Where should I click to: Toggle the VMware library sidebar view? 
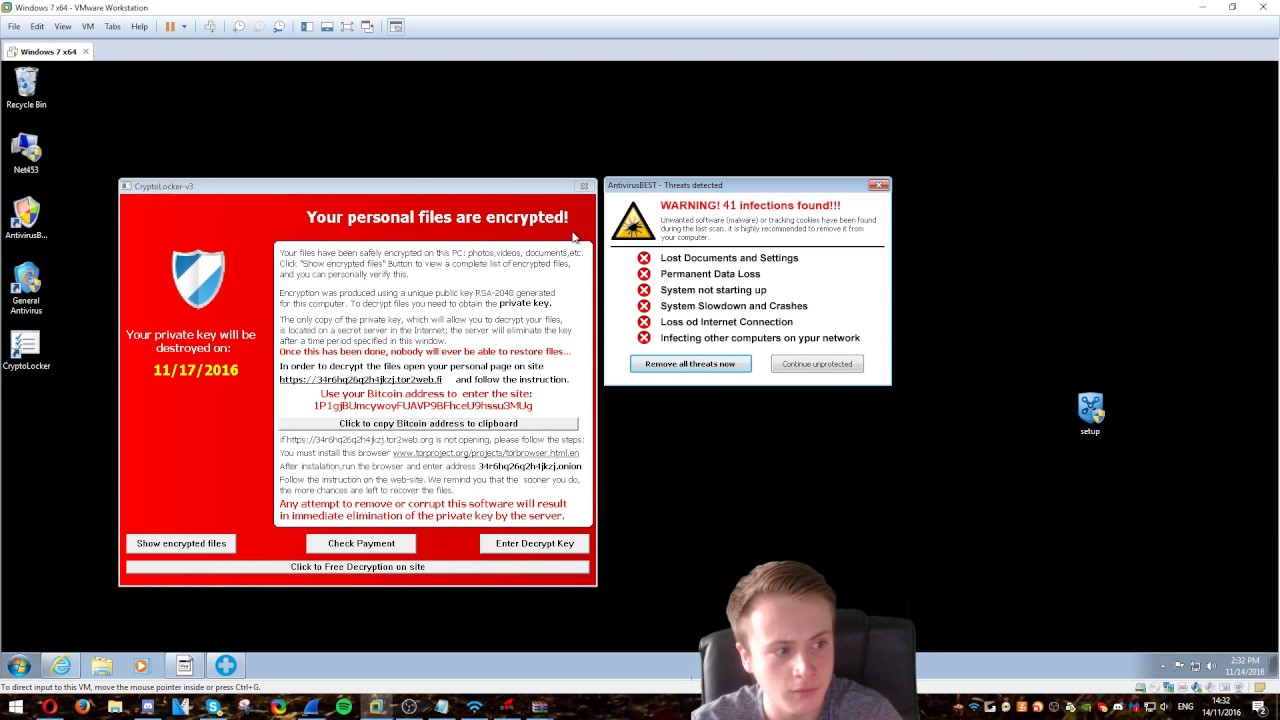307,27
